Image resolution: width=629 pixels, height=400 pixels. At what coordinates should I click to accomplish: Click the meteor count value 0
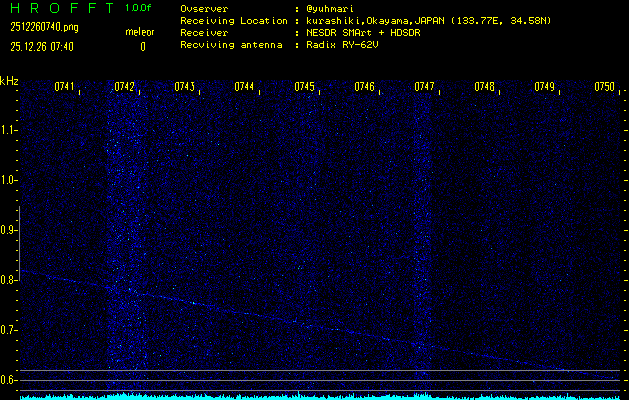point(142,46)
